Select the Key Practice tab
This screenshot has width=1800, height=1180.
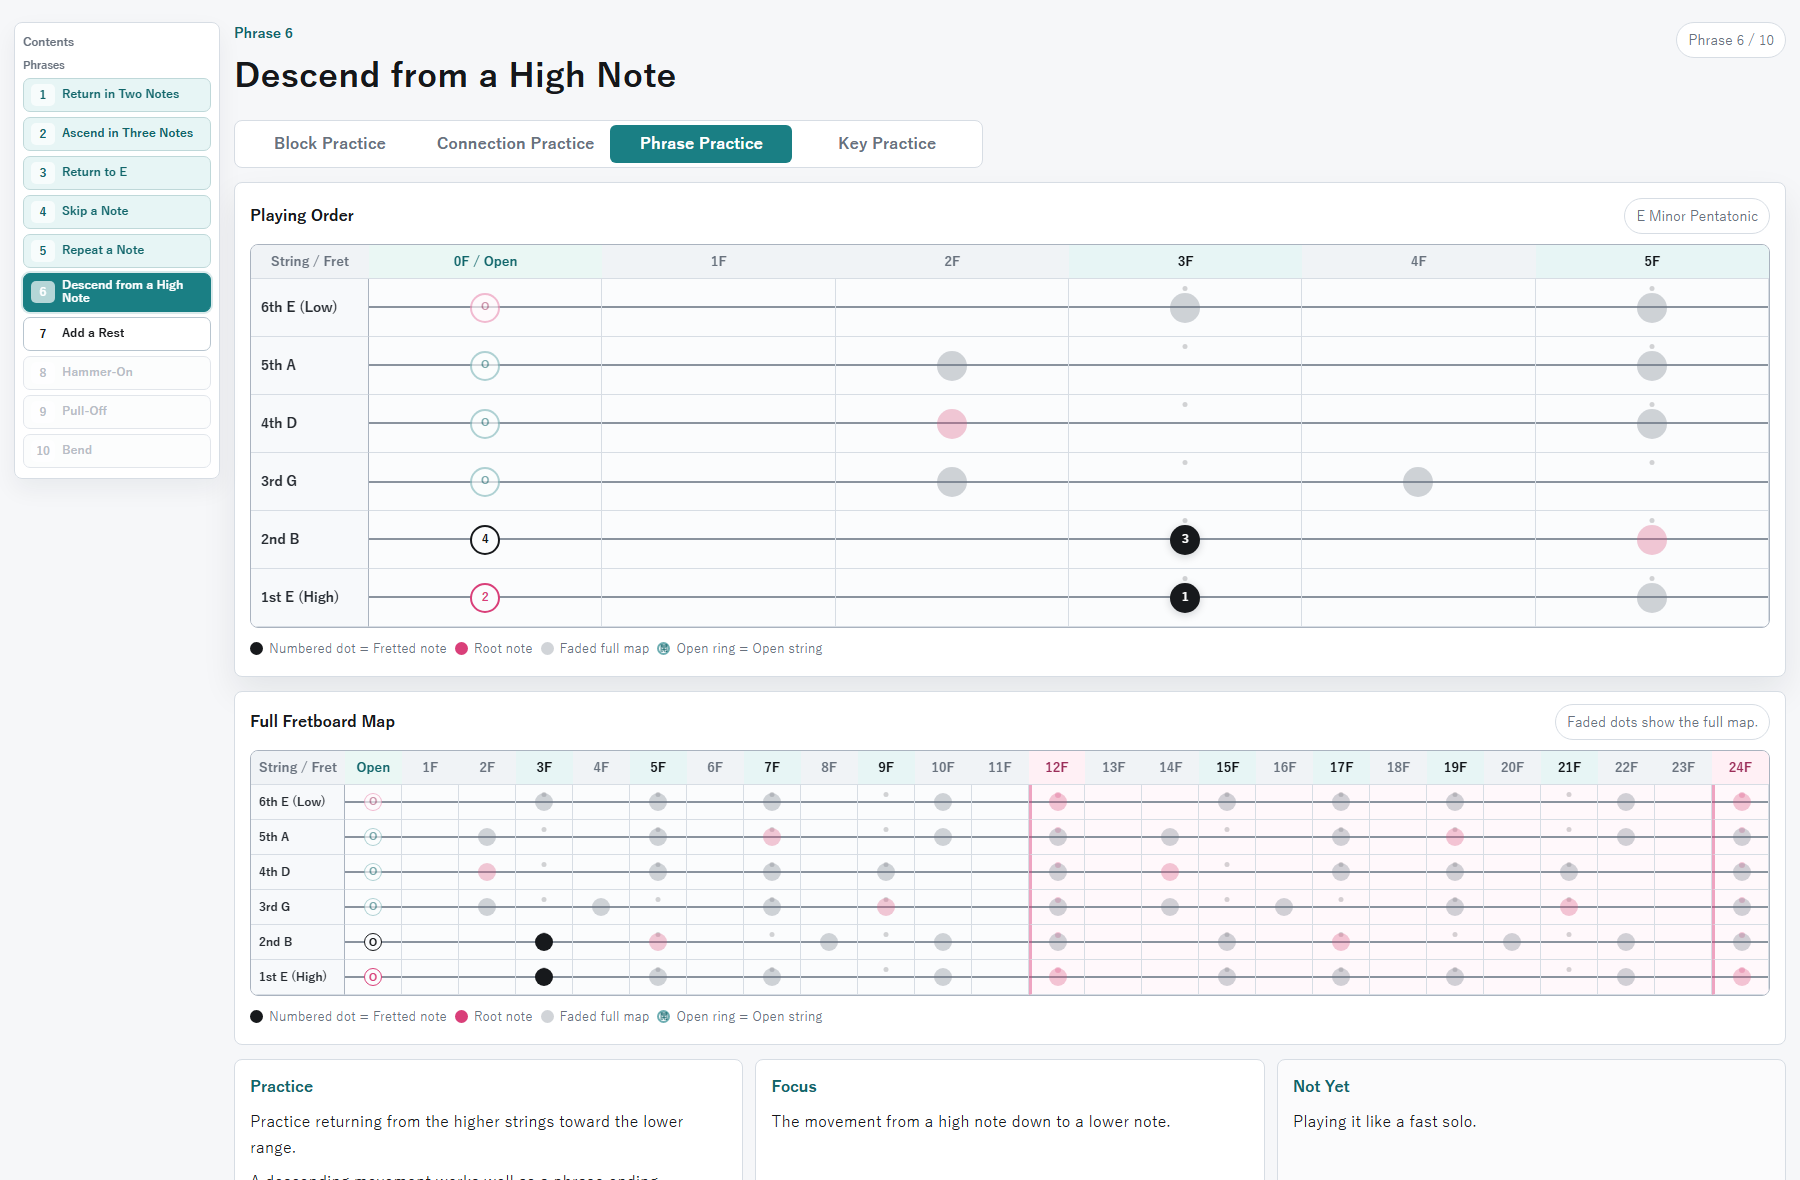coord(887,144)
